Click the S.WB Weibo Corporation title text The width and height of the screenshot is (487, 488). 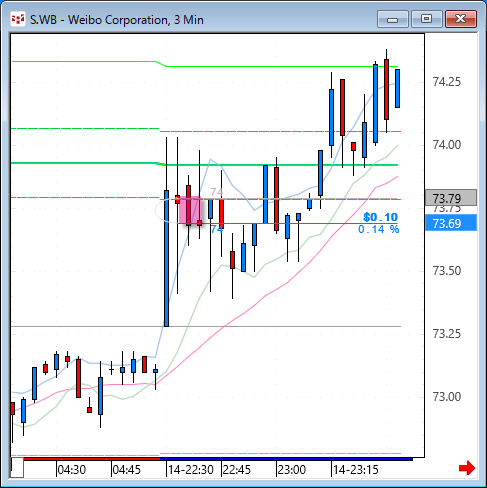pyautogui.click(x=117, y=20)
